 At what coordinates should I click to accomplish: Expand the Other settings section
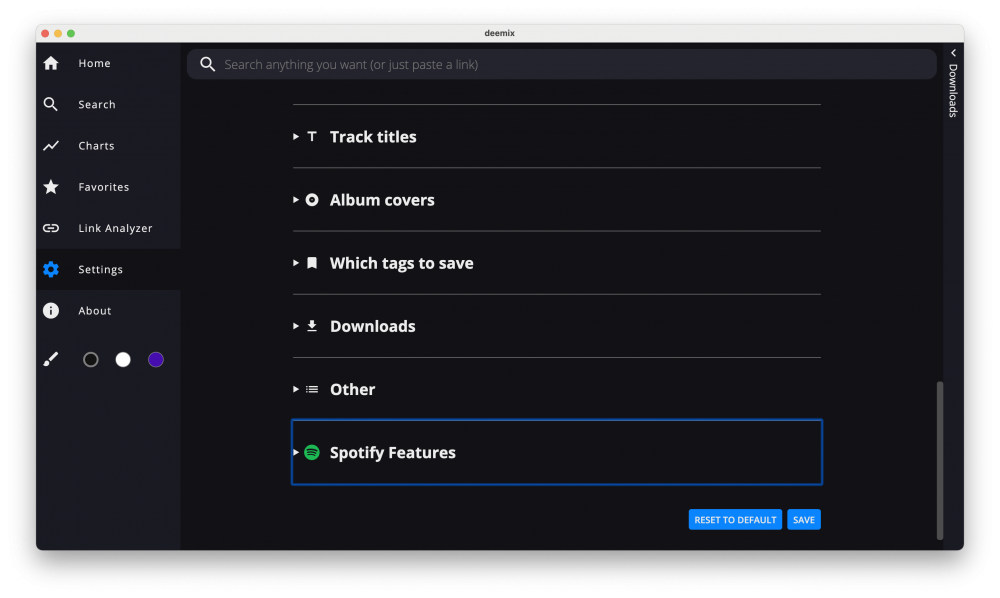(x=352, y=390)
